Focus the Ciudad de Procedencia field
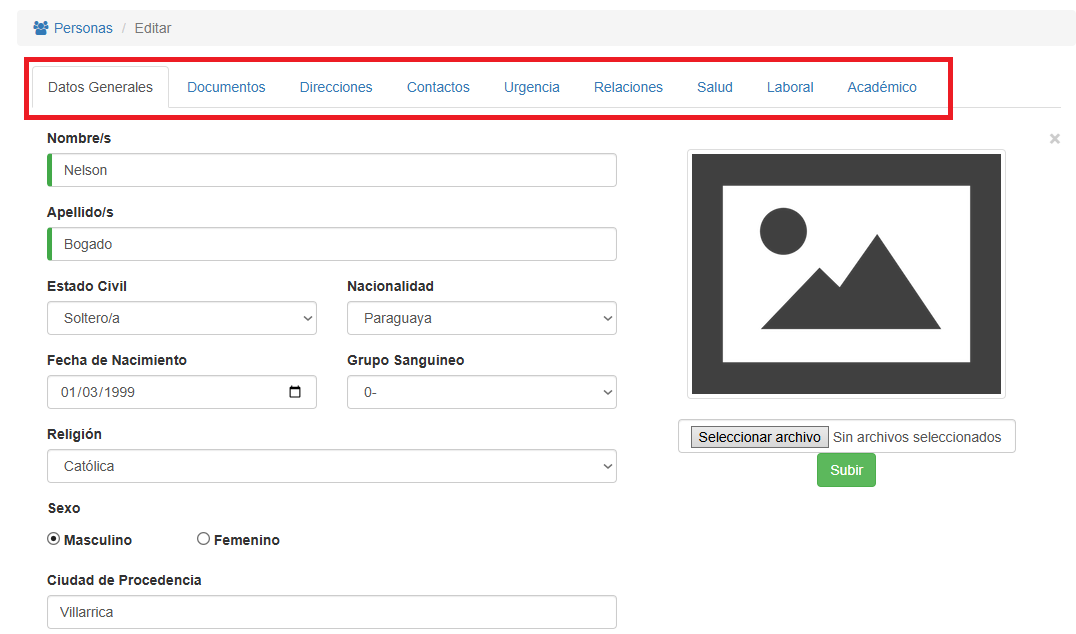 tap(332, 612)
